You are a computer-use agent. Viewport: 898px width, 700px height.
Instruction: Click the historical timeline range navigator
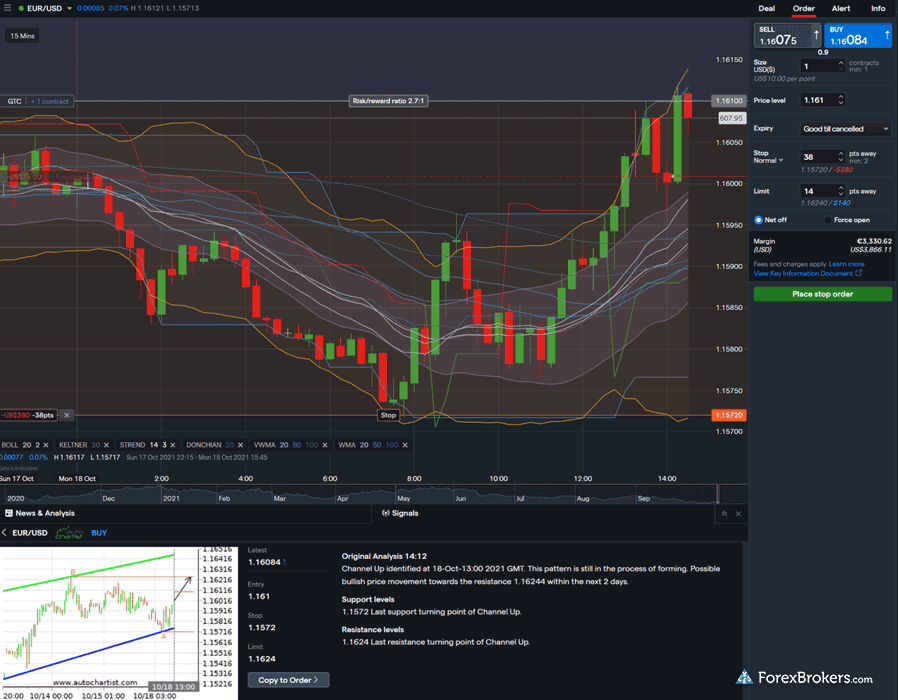pyautogui.click(x=360, y=495)
